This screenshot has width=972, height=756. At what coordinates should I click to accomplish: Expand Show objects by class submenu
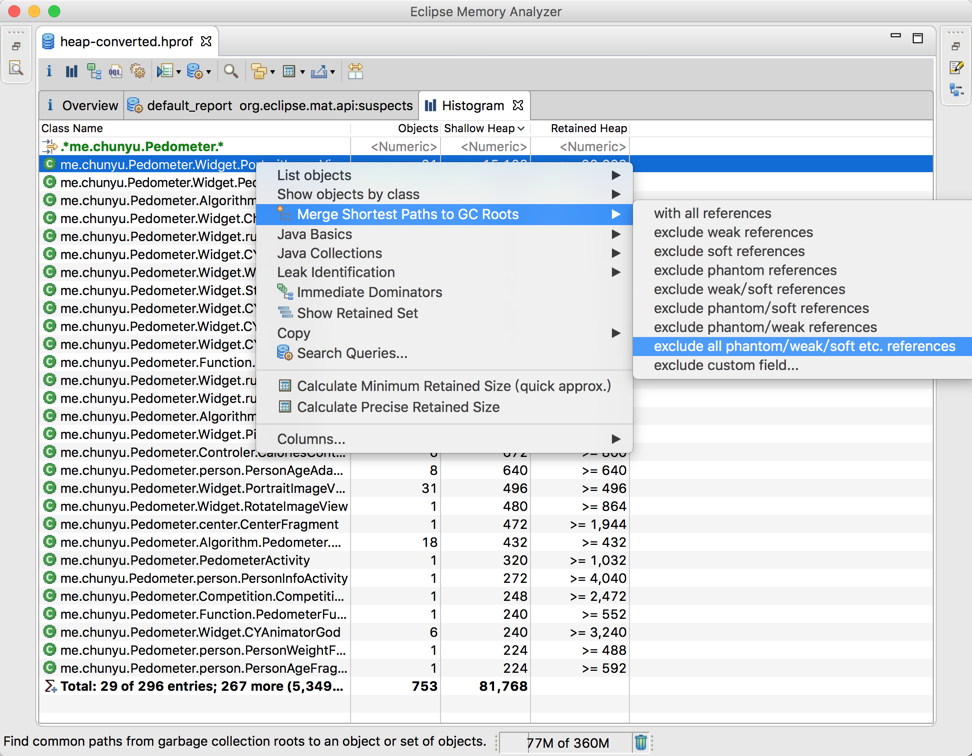coord(444,195)
